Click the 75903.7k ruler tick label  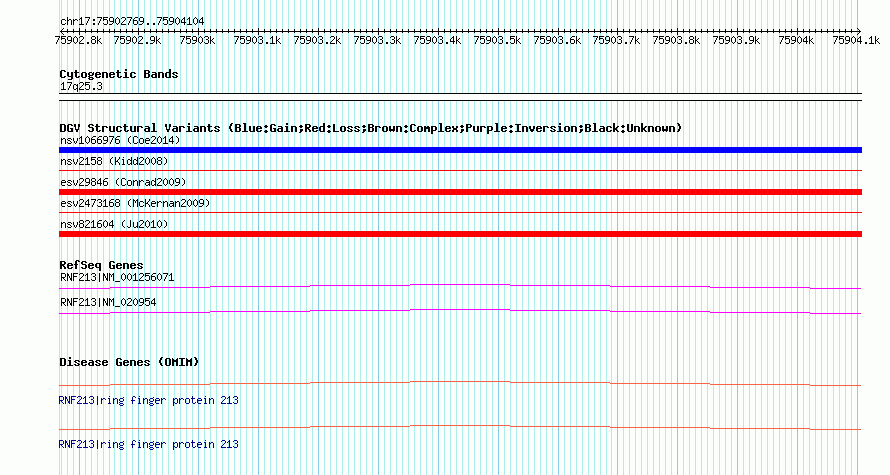616,40
